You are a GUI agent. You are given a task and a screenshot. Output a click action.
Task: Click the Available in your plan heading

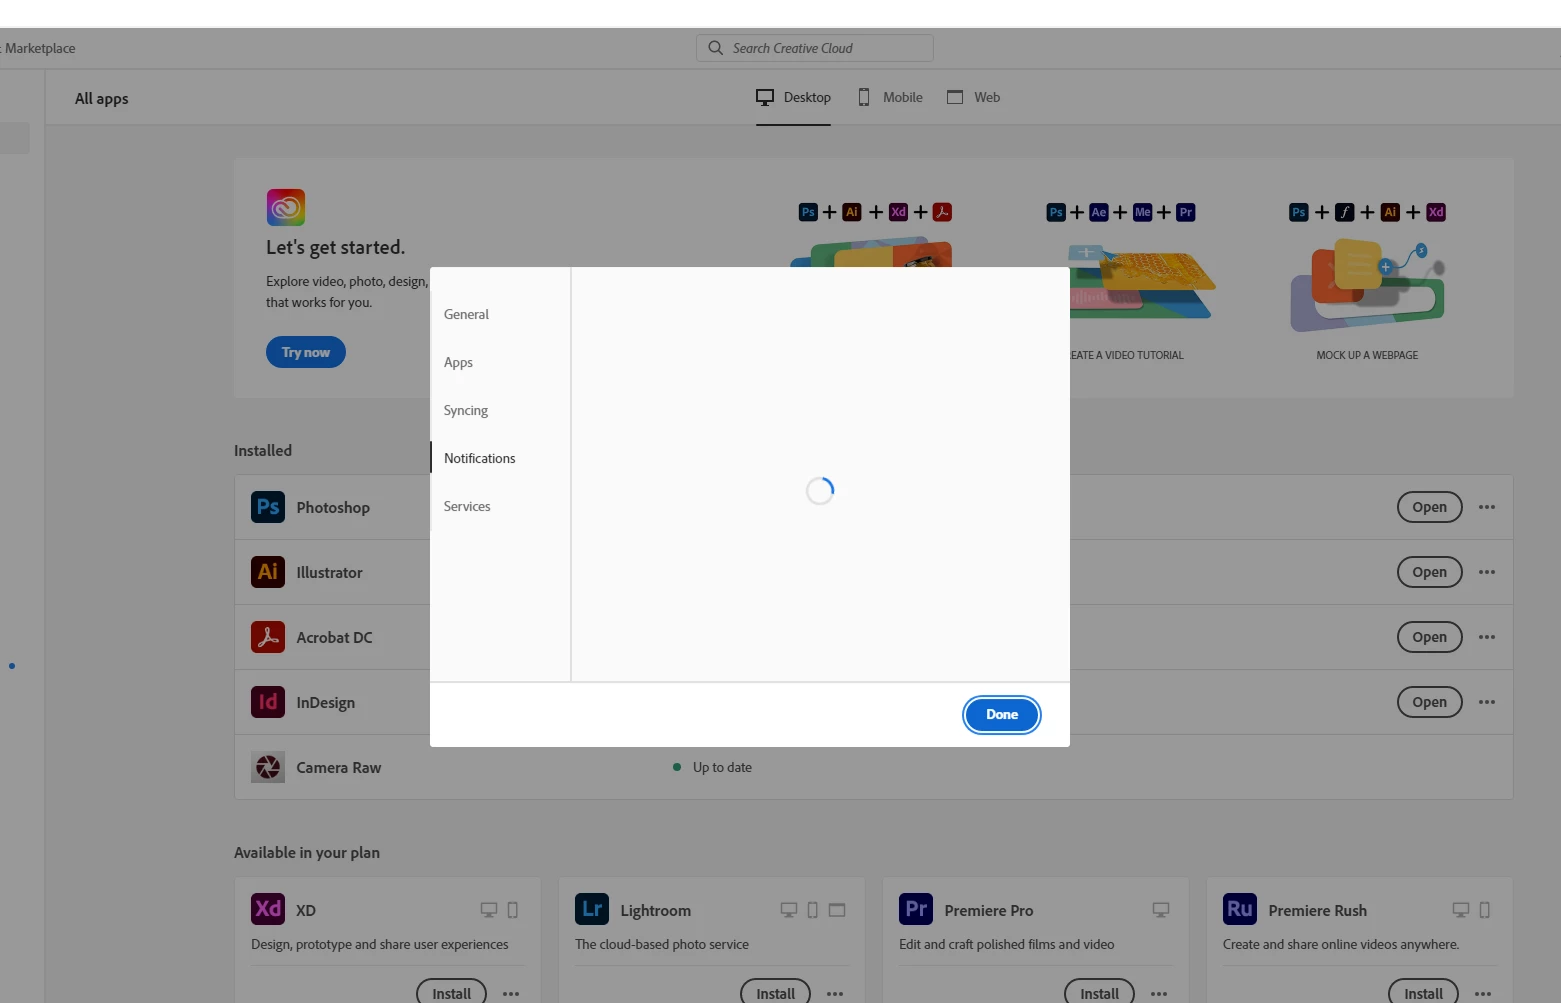307,852
